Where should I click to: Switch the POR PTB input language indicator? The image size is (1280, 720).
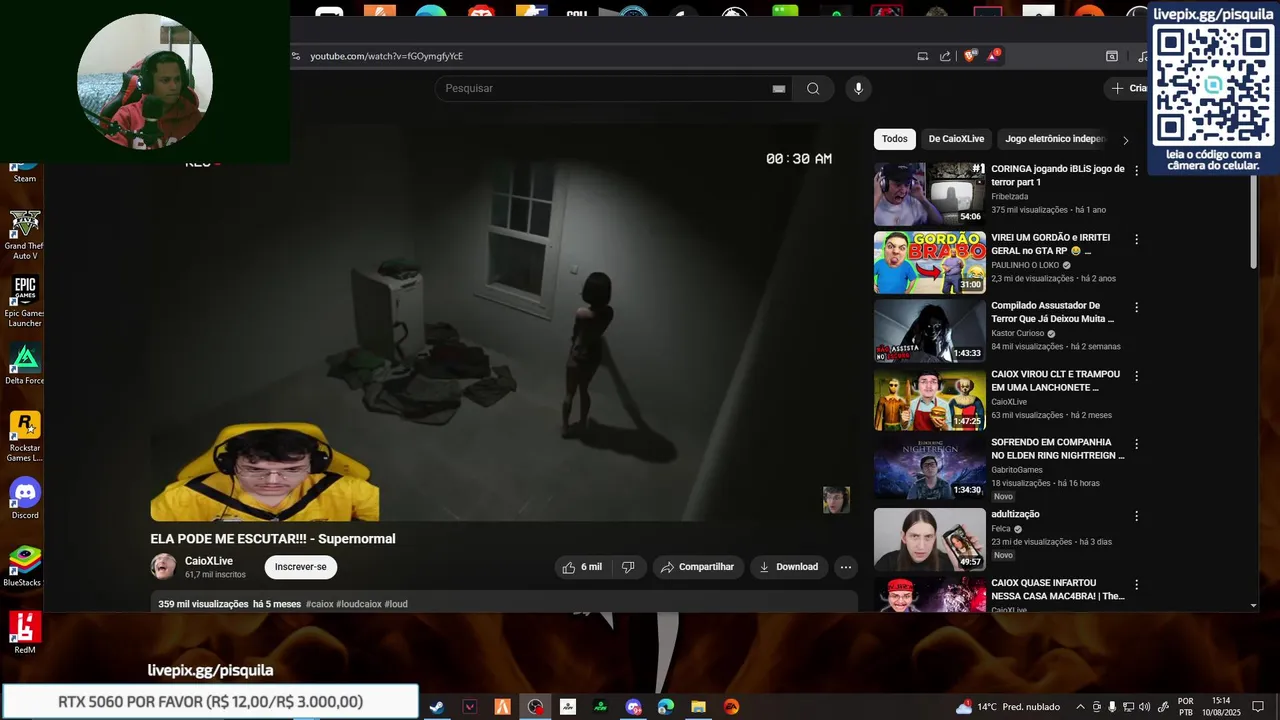click(x=1186, y=707)
